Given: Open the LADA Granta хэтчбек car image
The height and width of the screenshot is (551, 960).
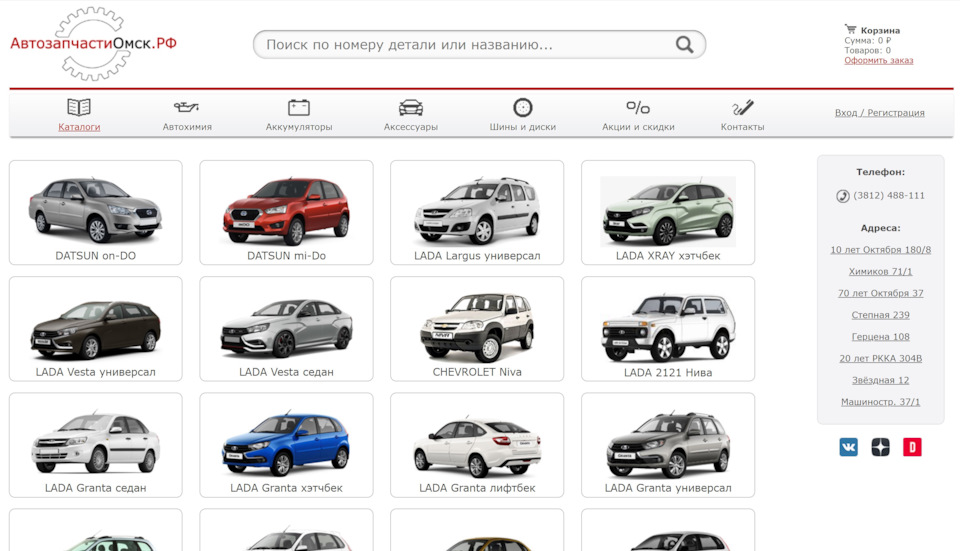Looking at the screenshot, I should click(x=287, y=444).
